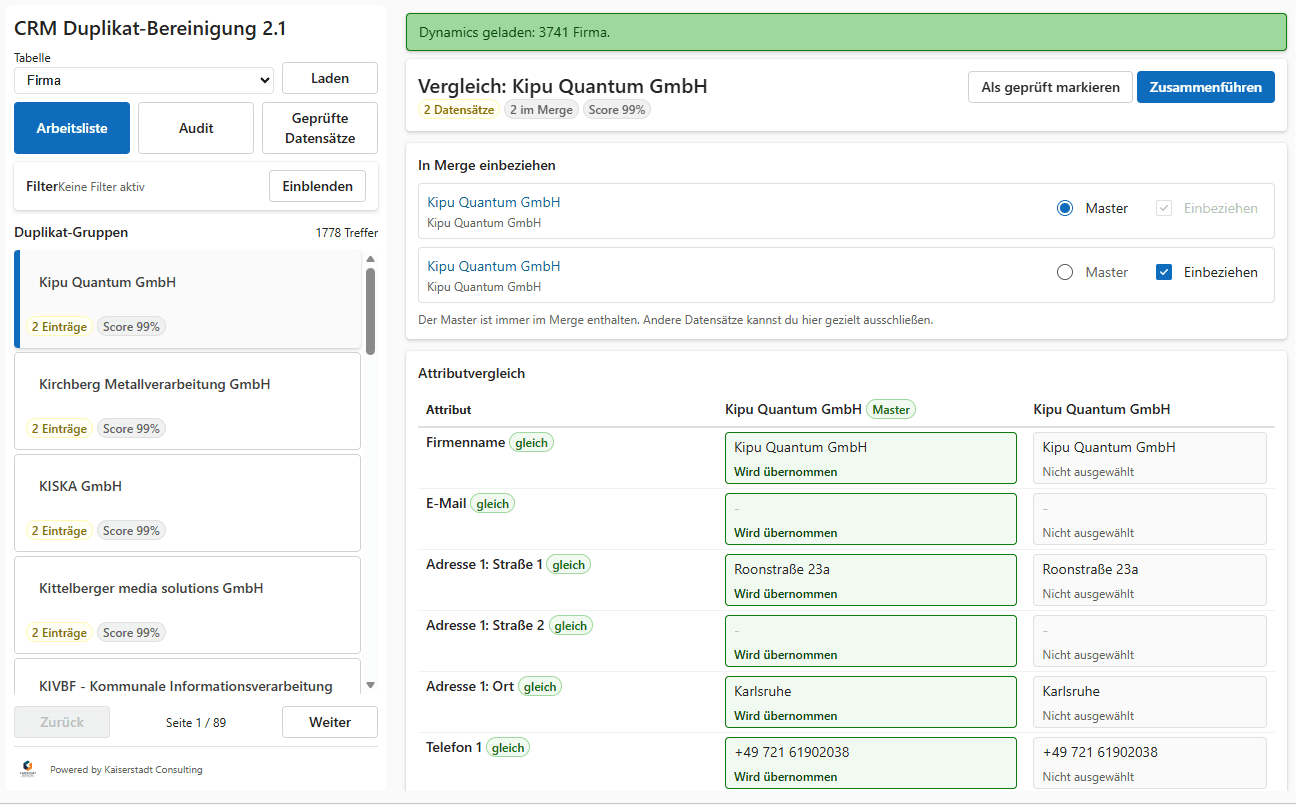The width and height of the screenshot is (1296, 806).
Task: Switch to the Arbeitsliste tab
Action: pos(72,128)
